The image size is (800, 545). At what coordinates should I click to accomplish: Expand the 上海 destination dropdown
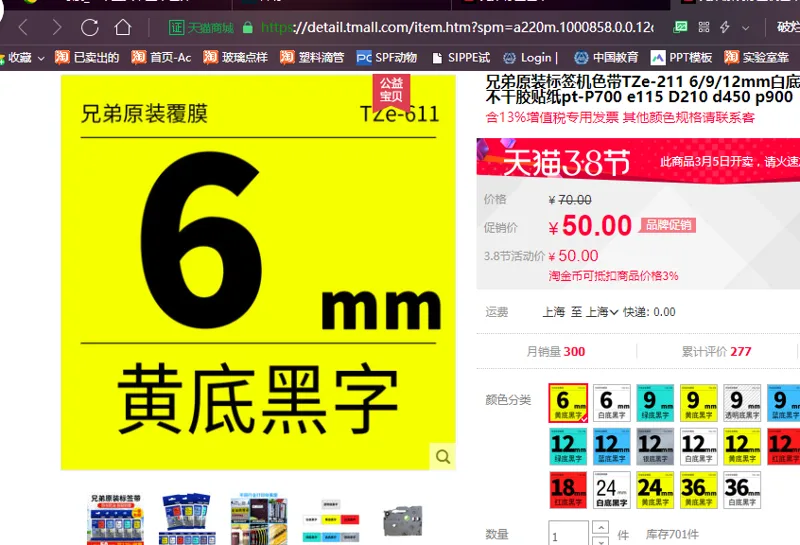pyautogui.click(x=602, y=312)
